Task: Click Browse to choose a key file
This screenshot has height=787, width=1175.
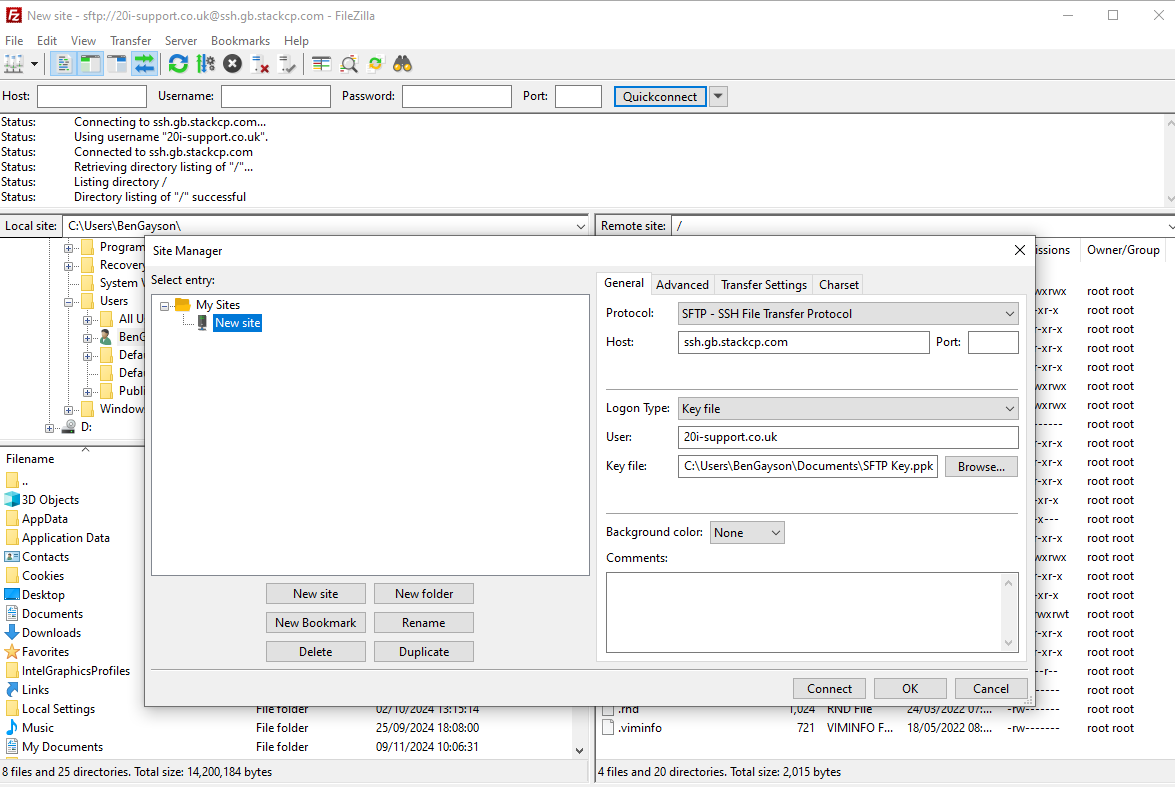Action: (981, 466)
